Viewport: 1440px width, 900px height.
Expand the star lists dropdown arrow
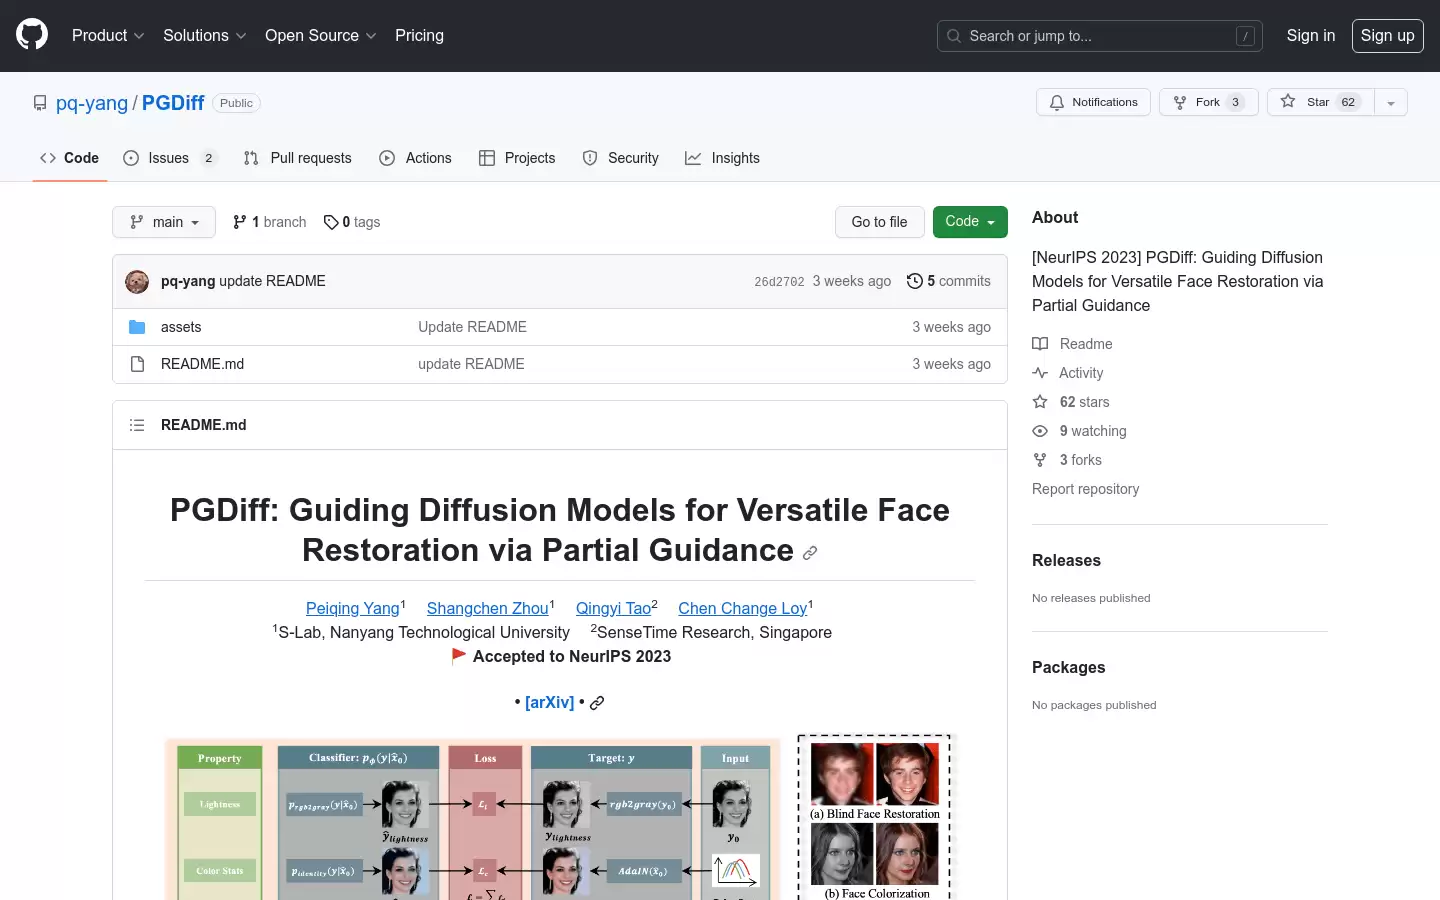click(1391, 102)
